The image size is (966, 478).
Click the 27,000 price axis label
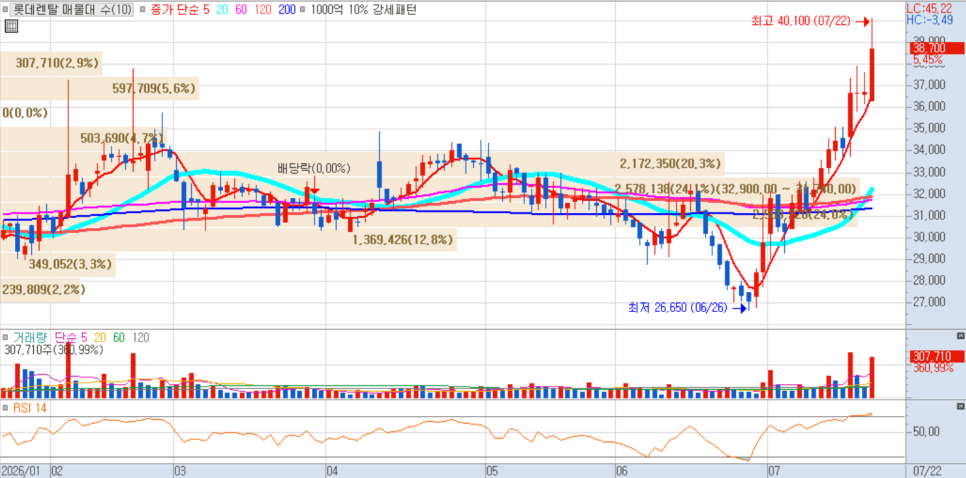point(929,302)
